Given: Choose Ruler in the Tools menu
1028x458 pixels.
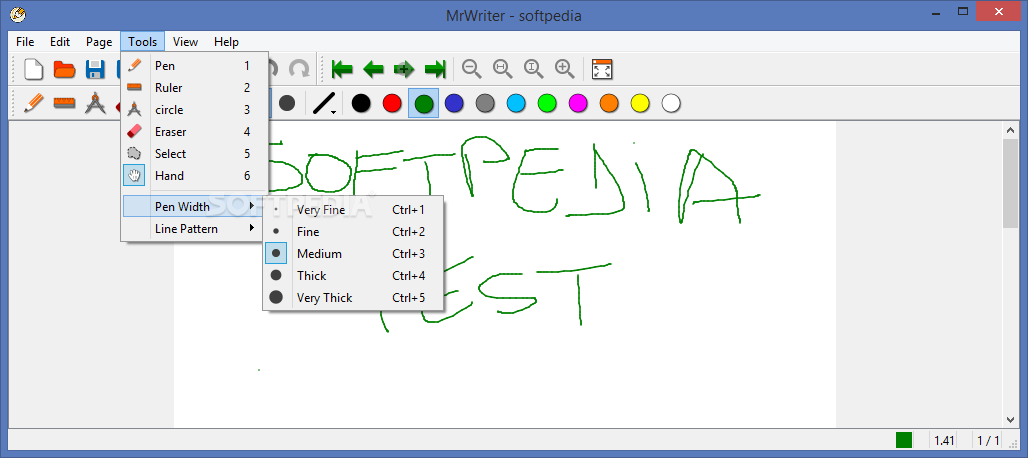Looking at the screenshot, I should point(195,88).
